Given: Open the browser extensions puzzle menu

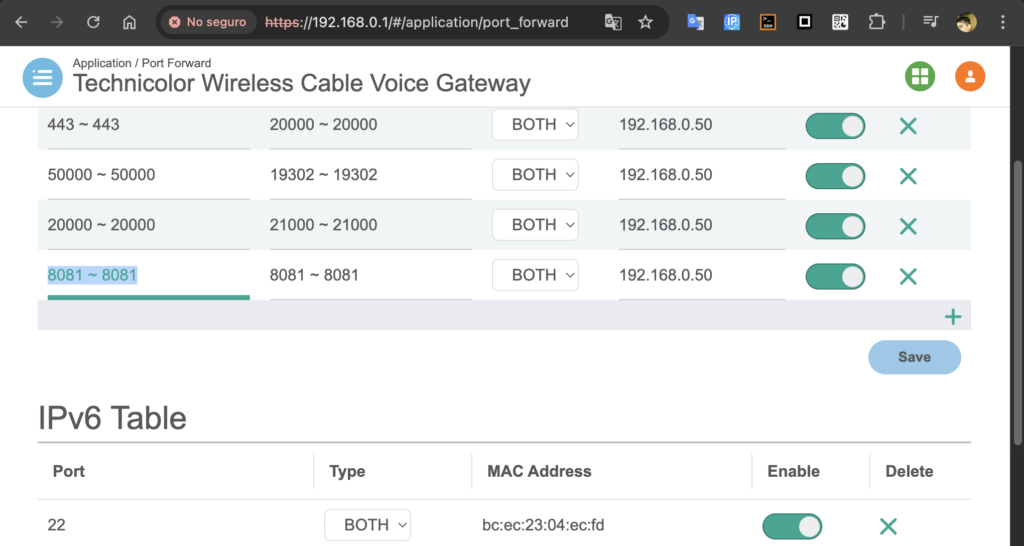Looking at the screenshot, I should click(876, 22).
